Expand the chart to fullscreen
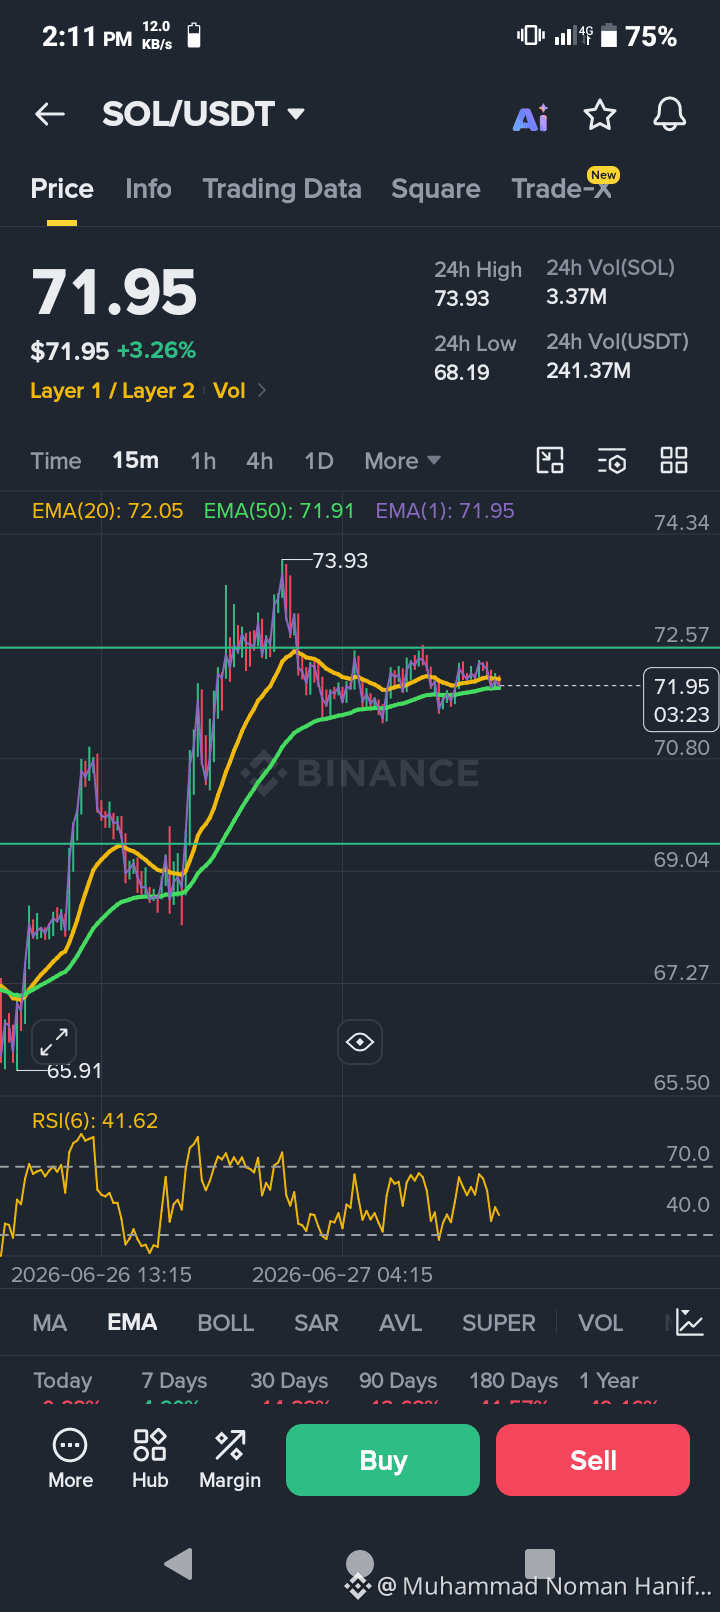 tap(54, 1042)
